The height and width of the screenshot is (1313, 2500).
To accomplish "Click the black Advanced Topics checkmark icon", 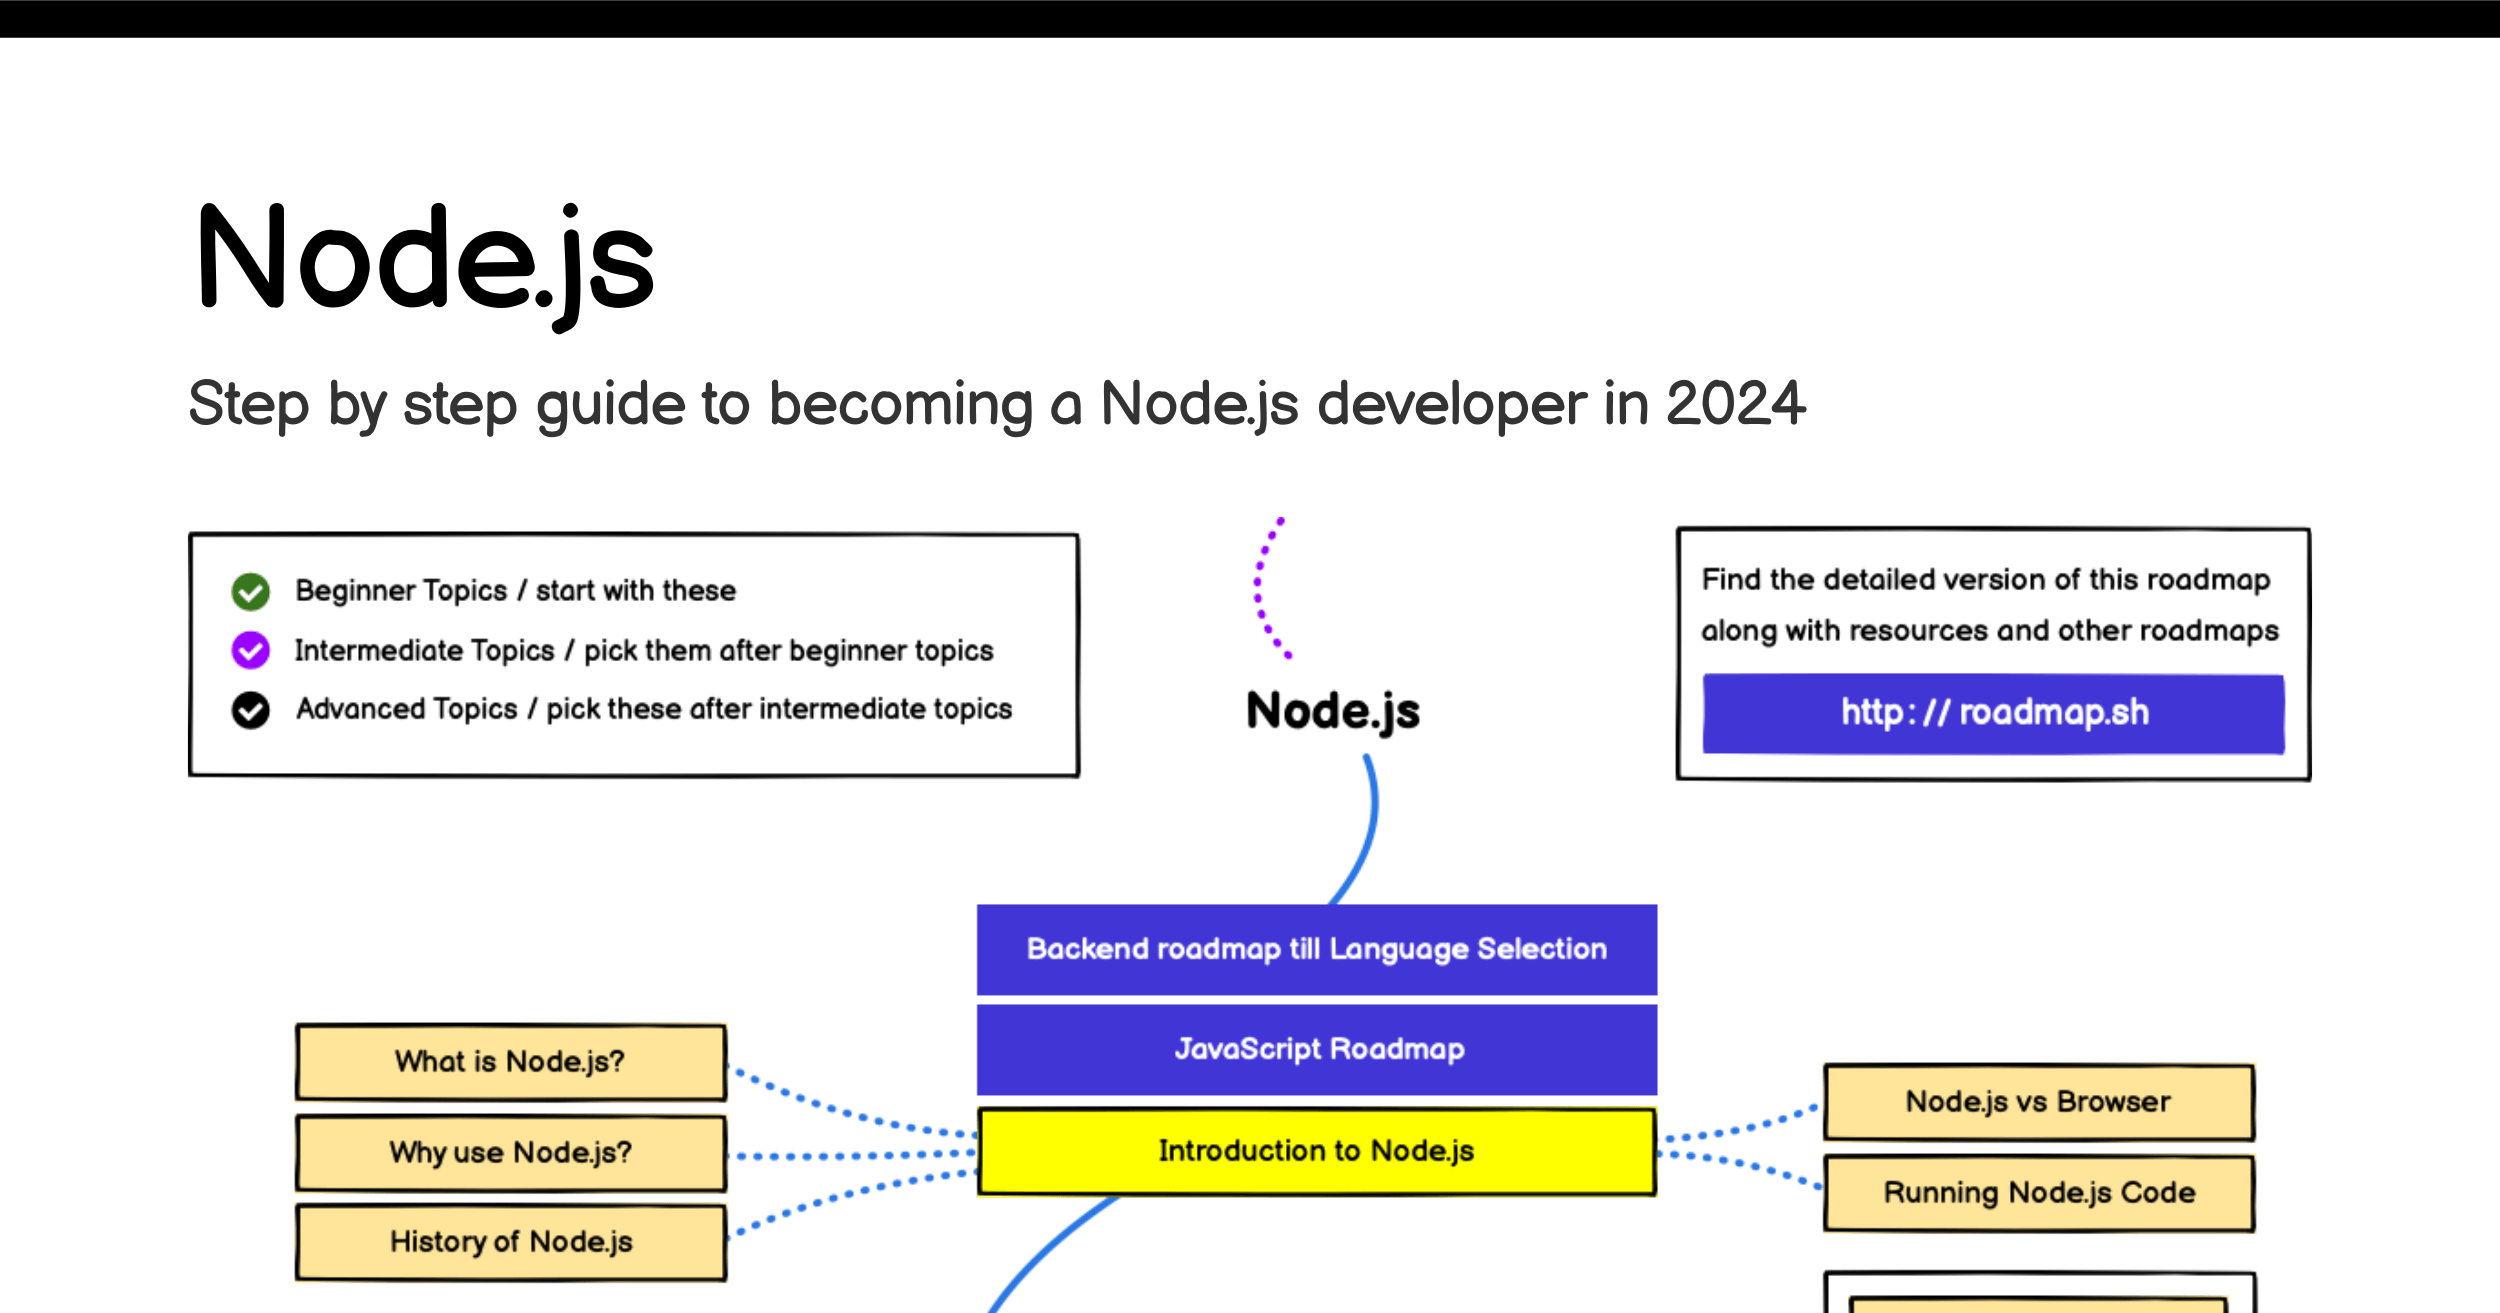I will coord(250,710).
